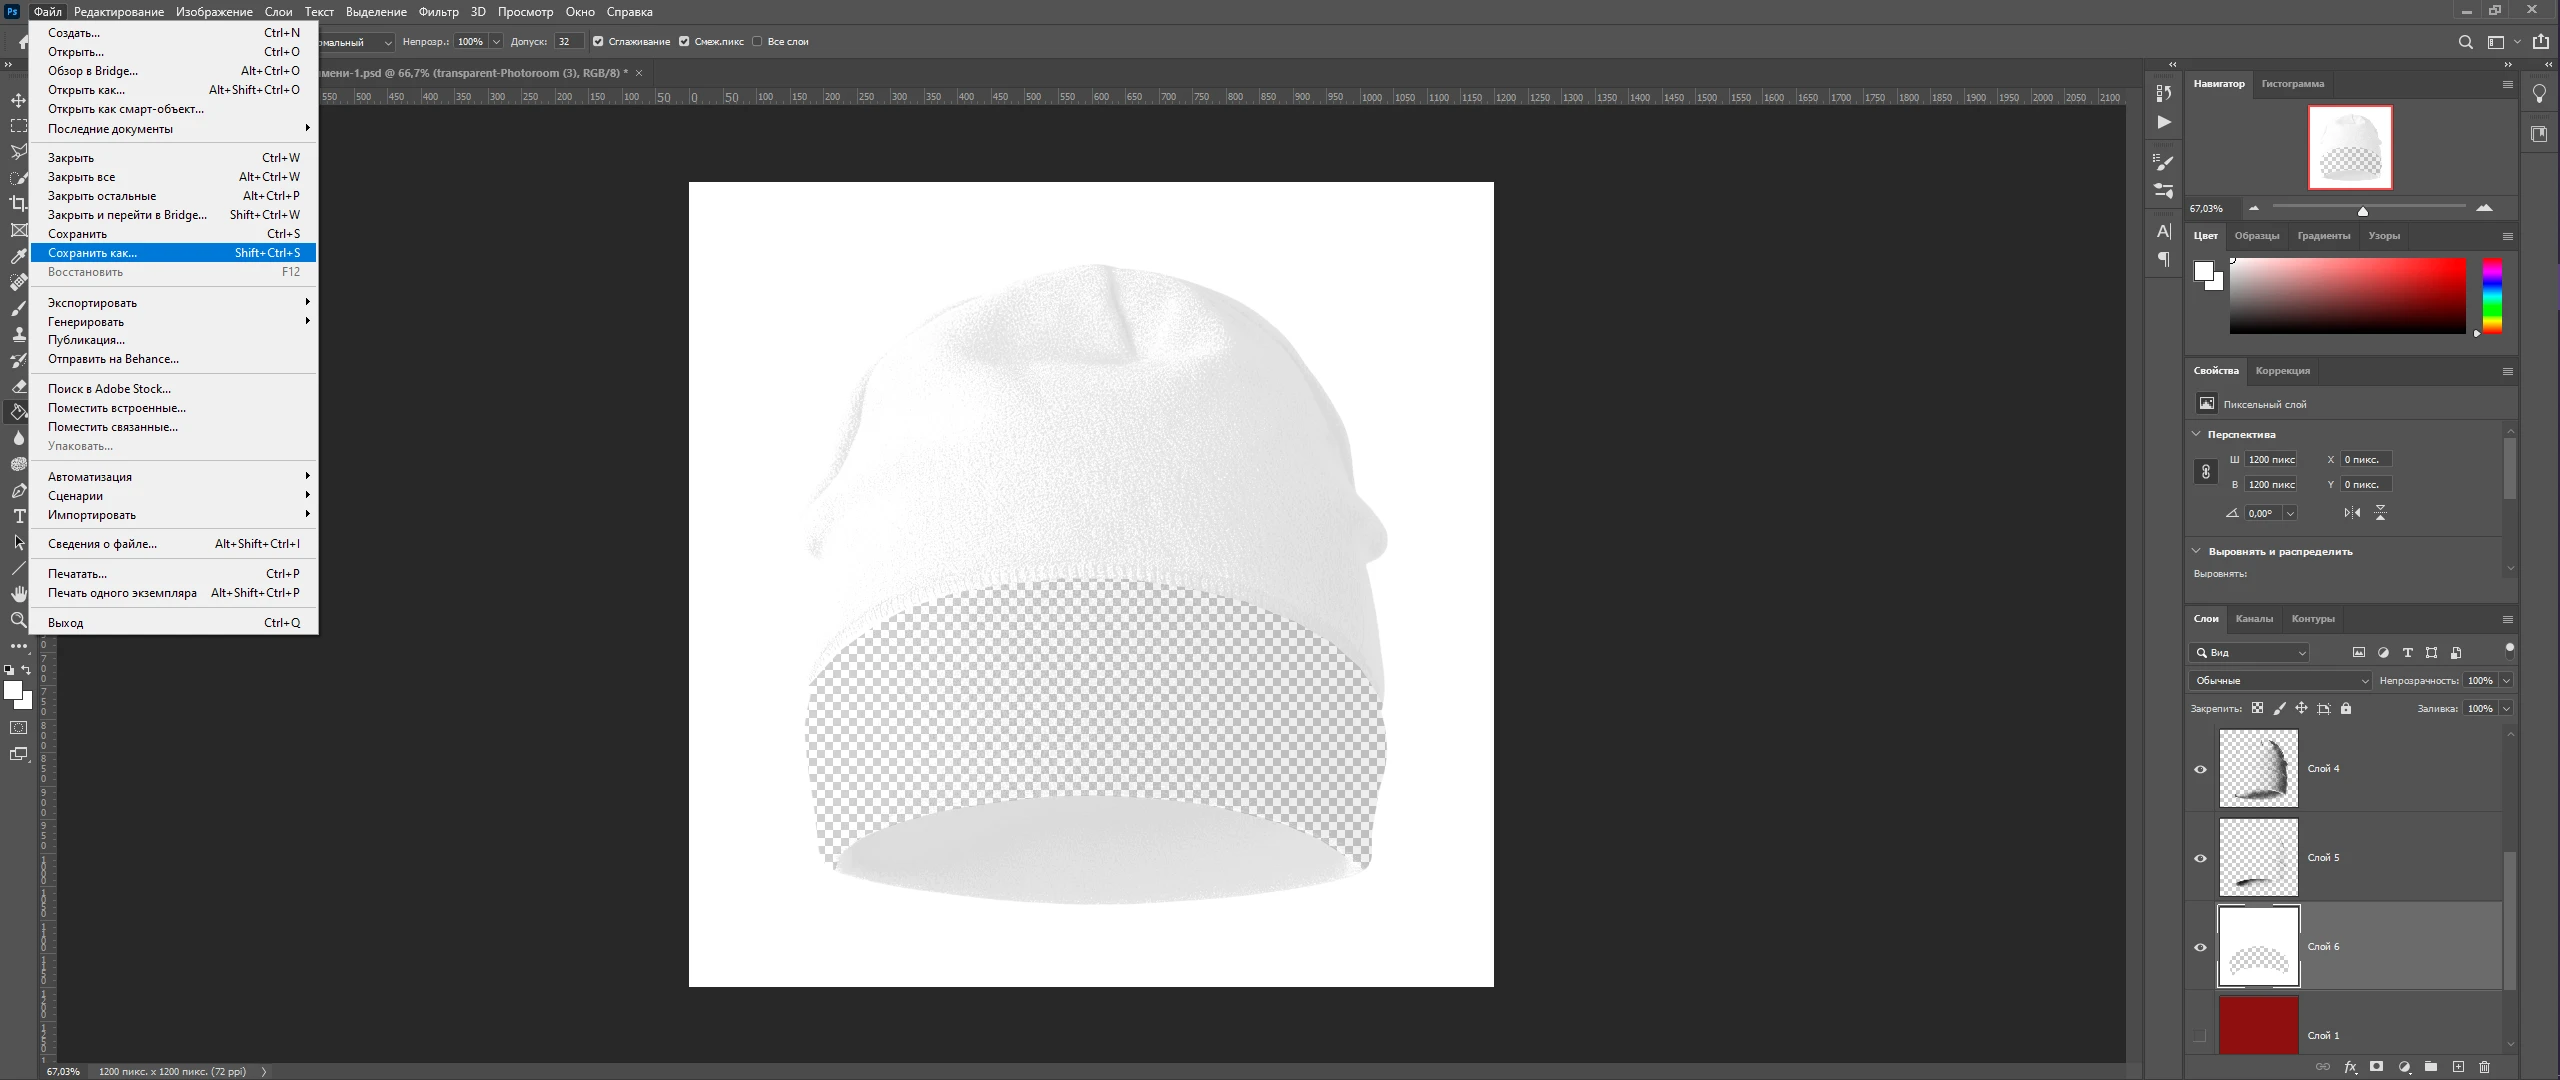Screen dimensions: 2560x1080
Task: Open the Непрозрачность opacity dropdown arrow
Action: [2506, 680]
